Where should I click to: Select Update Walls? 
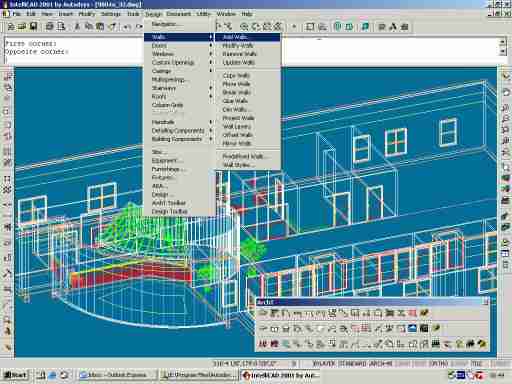click(247, 62)
